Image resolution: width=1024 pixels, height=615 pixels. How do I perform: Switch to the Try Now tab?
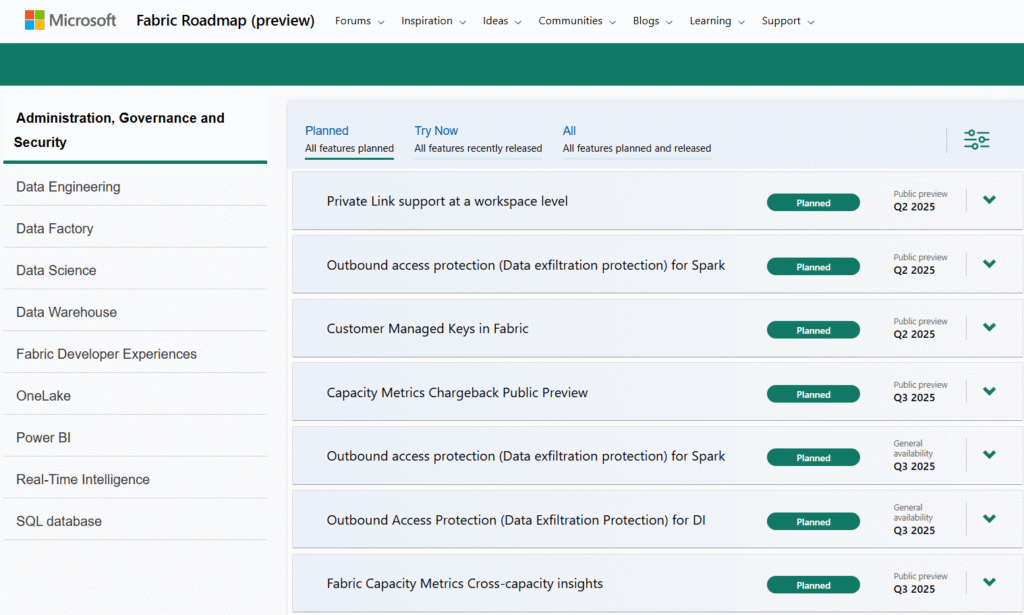point(478,139)
